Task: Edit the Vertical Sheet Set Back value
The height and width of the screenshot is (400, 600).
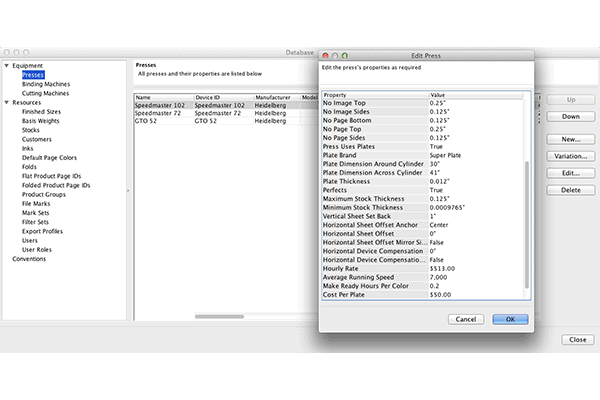Action: pos(475,216)
